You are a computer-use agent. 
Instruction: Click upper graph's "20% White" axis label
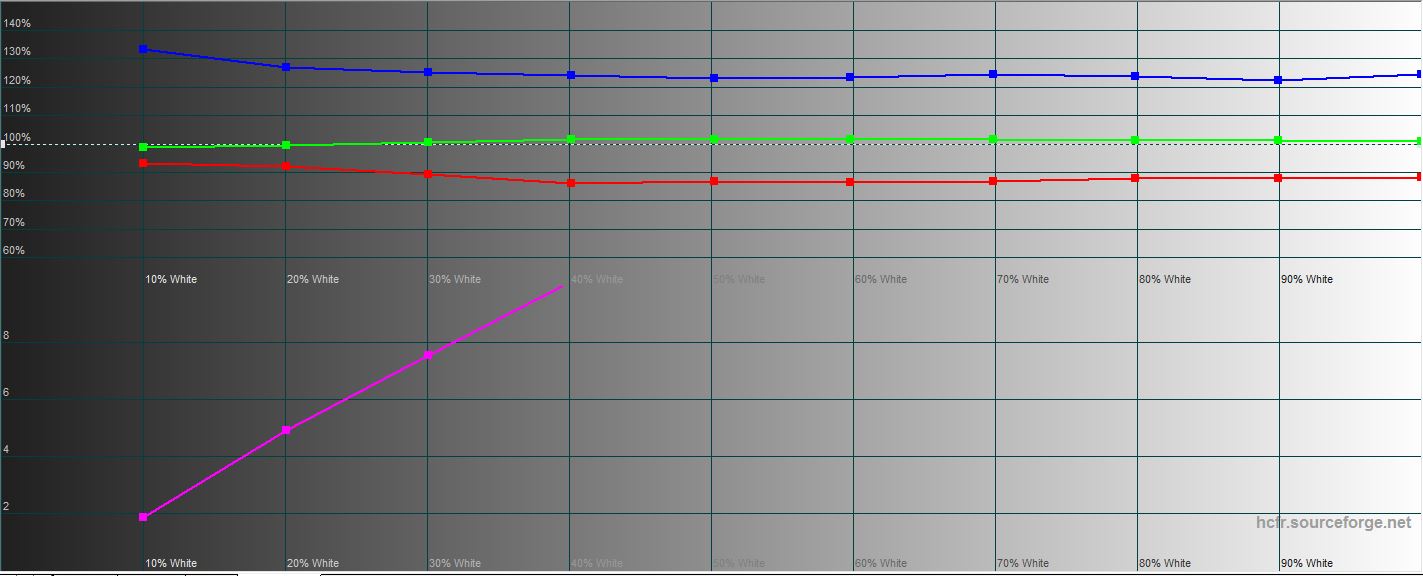[x=313, y=279]
